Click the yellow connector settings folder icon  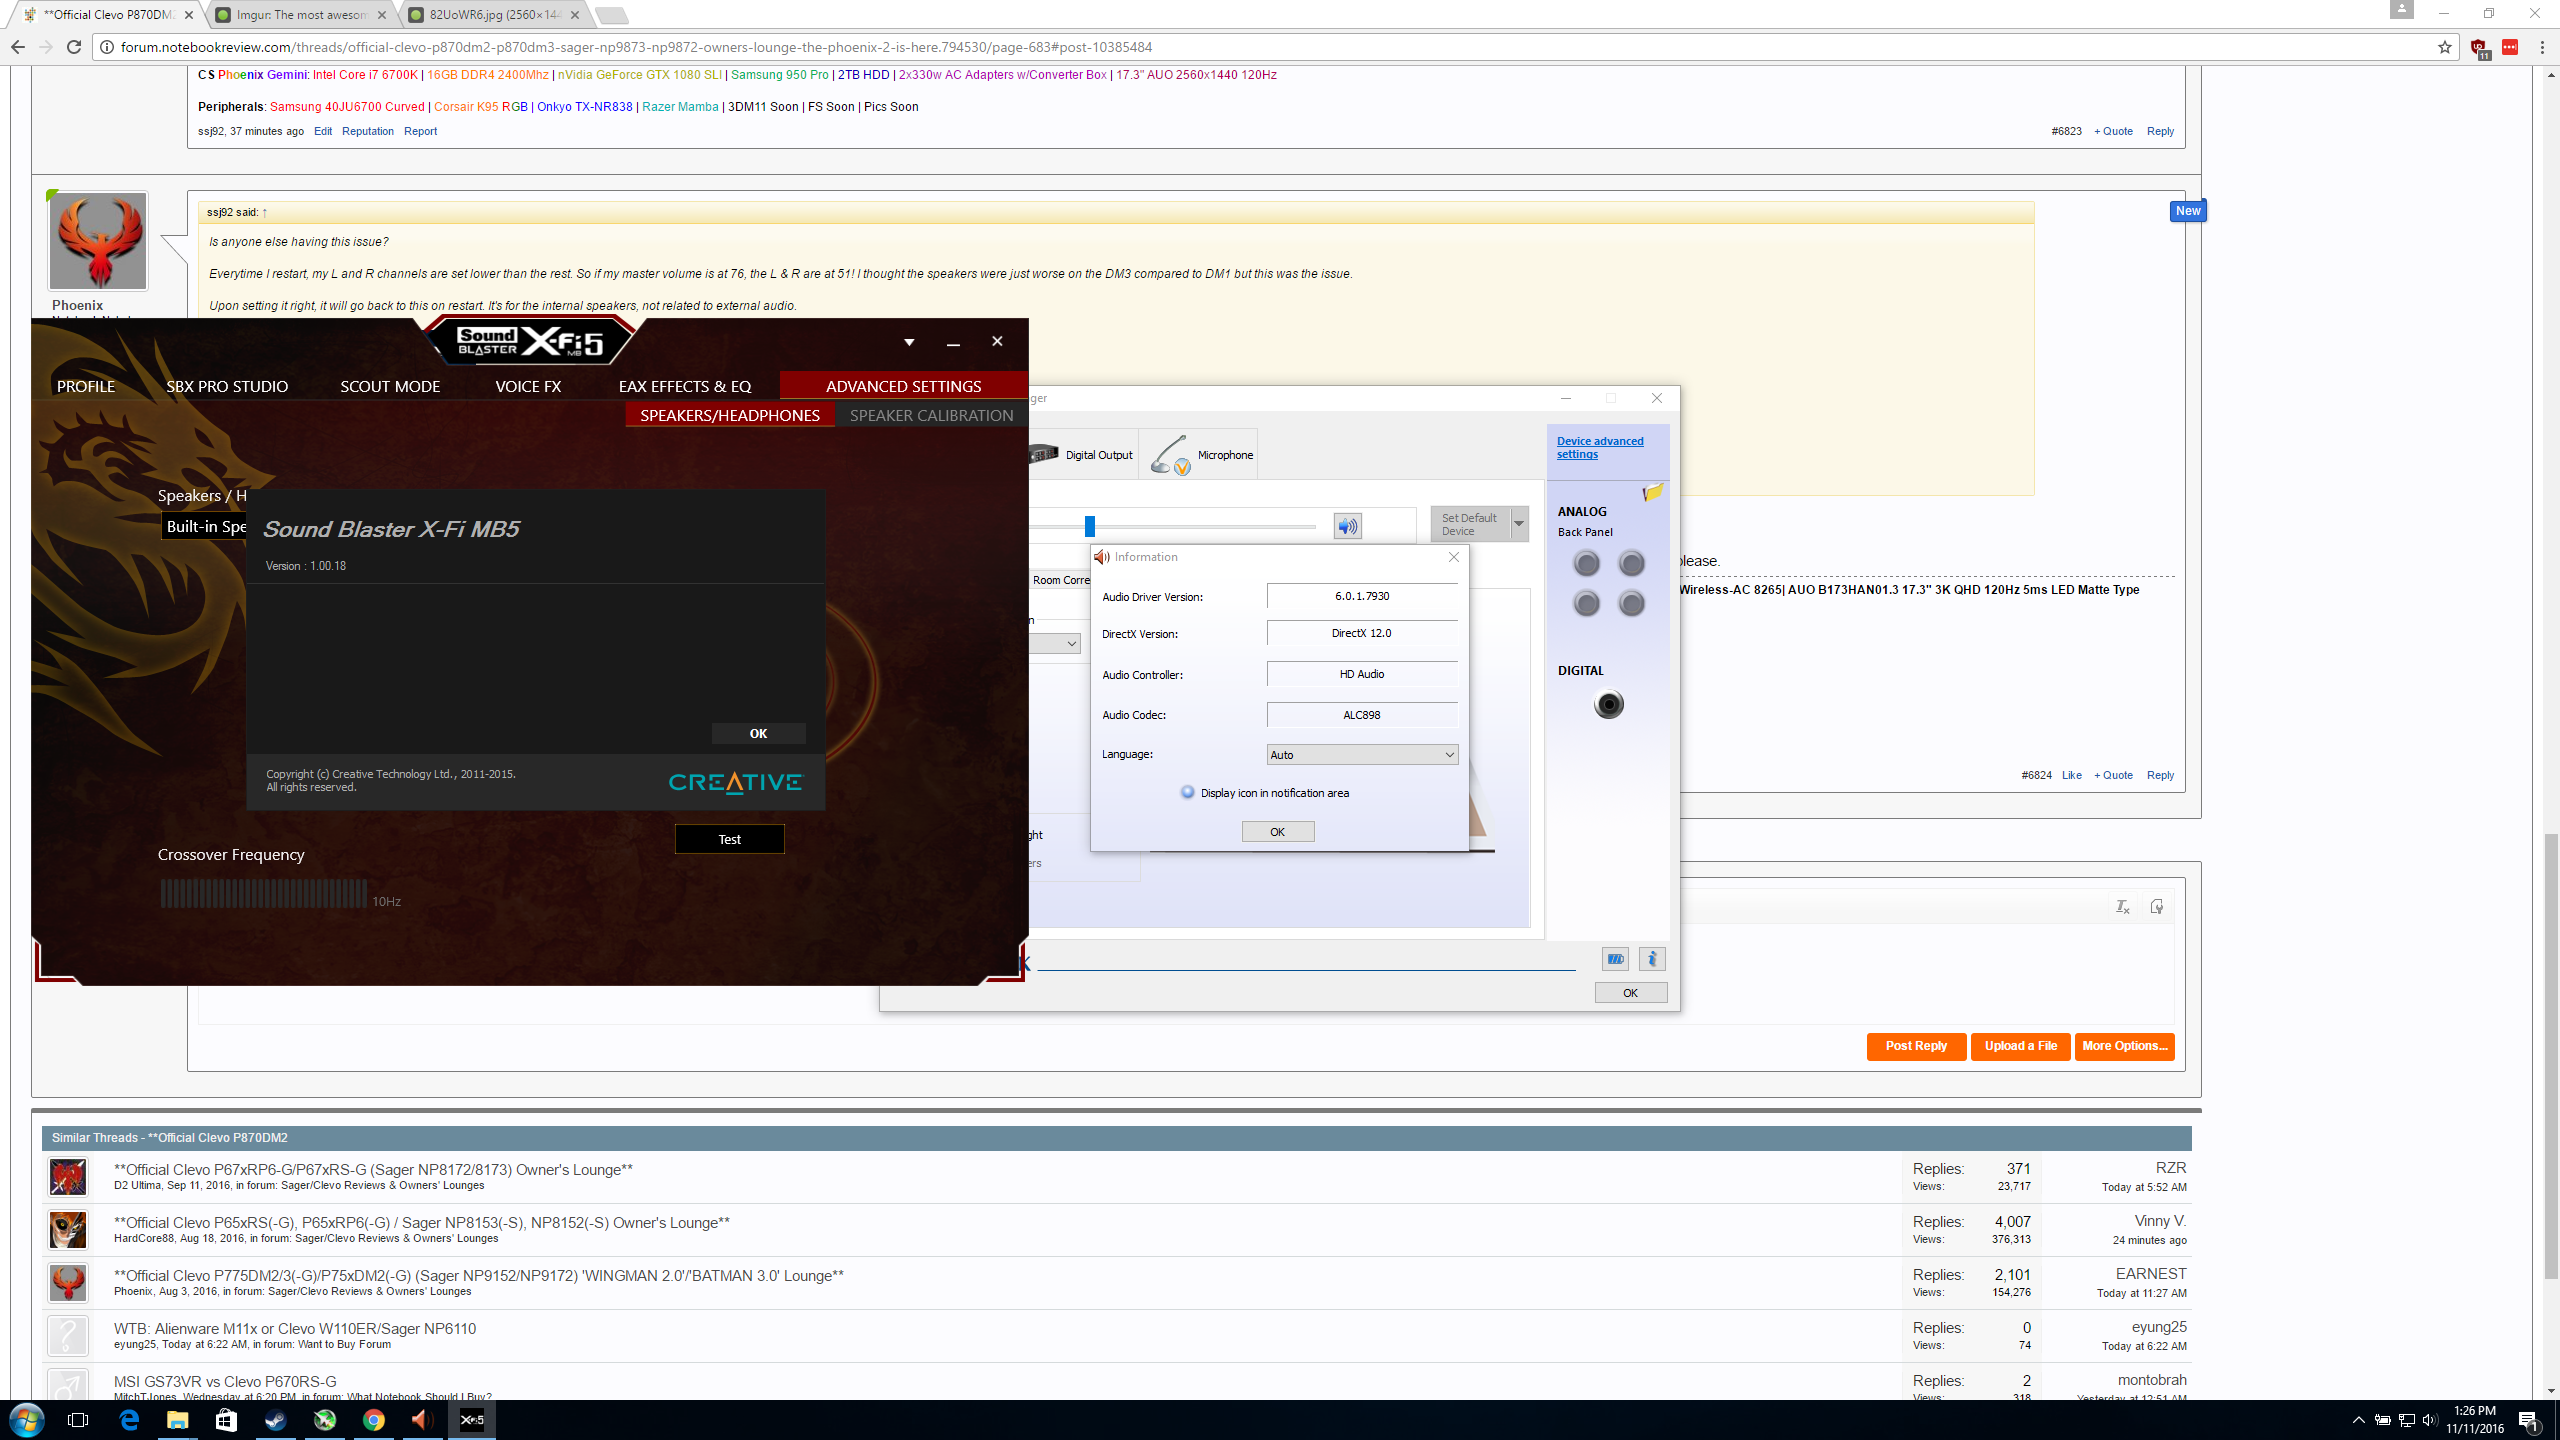tap(1652, 492)
